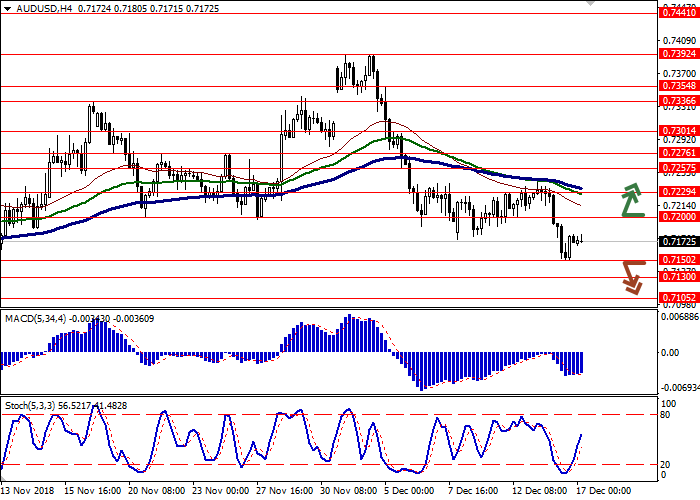Click the MACD 0.00 scale value
This screenshot has height=500, width=700.
point(670,352)
